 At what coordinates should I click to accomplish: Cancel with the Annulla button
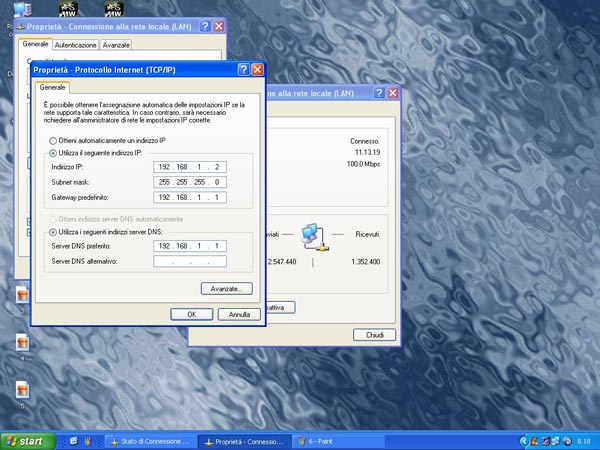point(239,315)
